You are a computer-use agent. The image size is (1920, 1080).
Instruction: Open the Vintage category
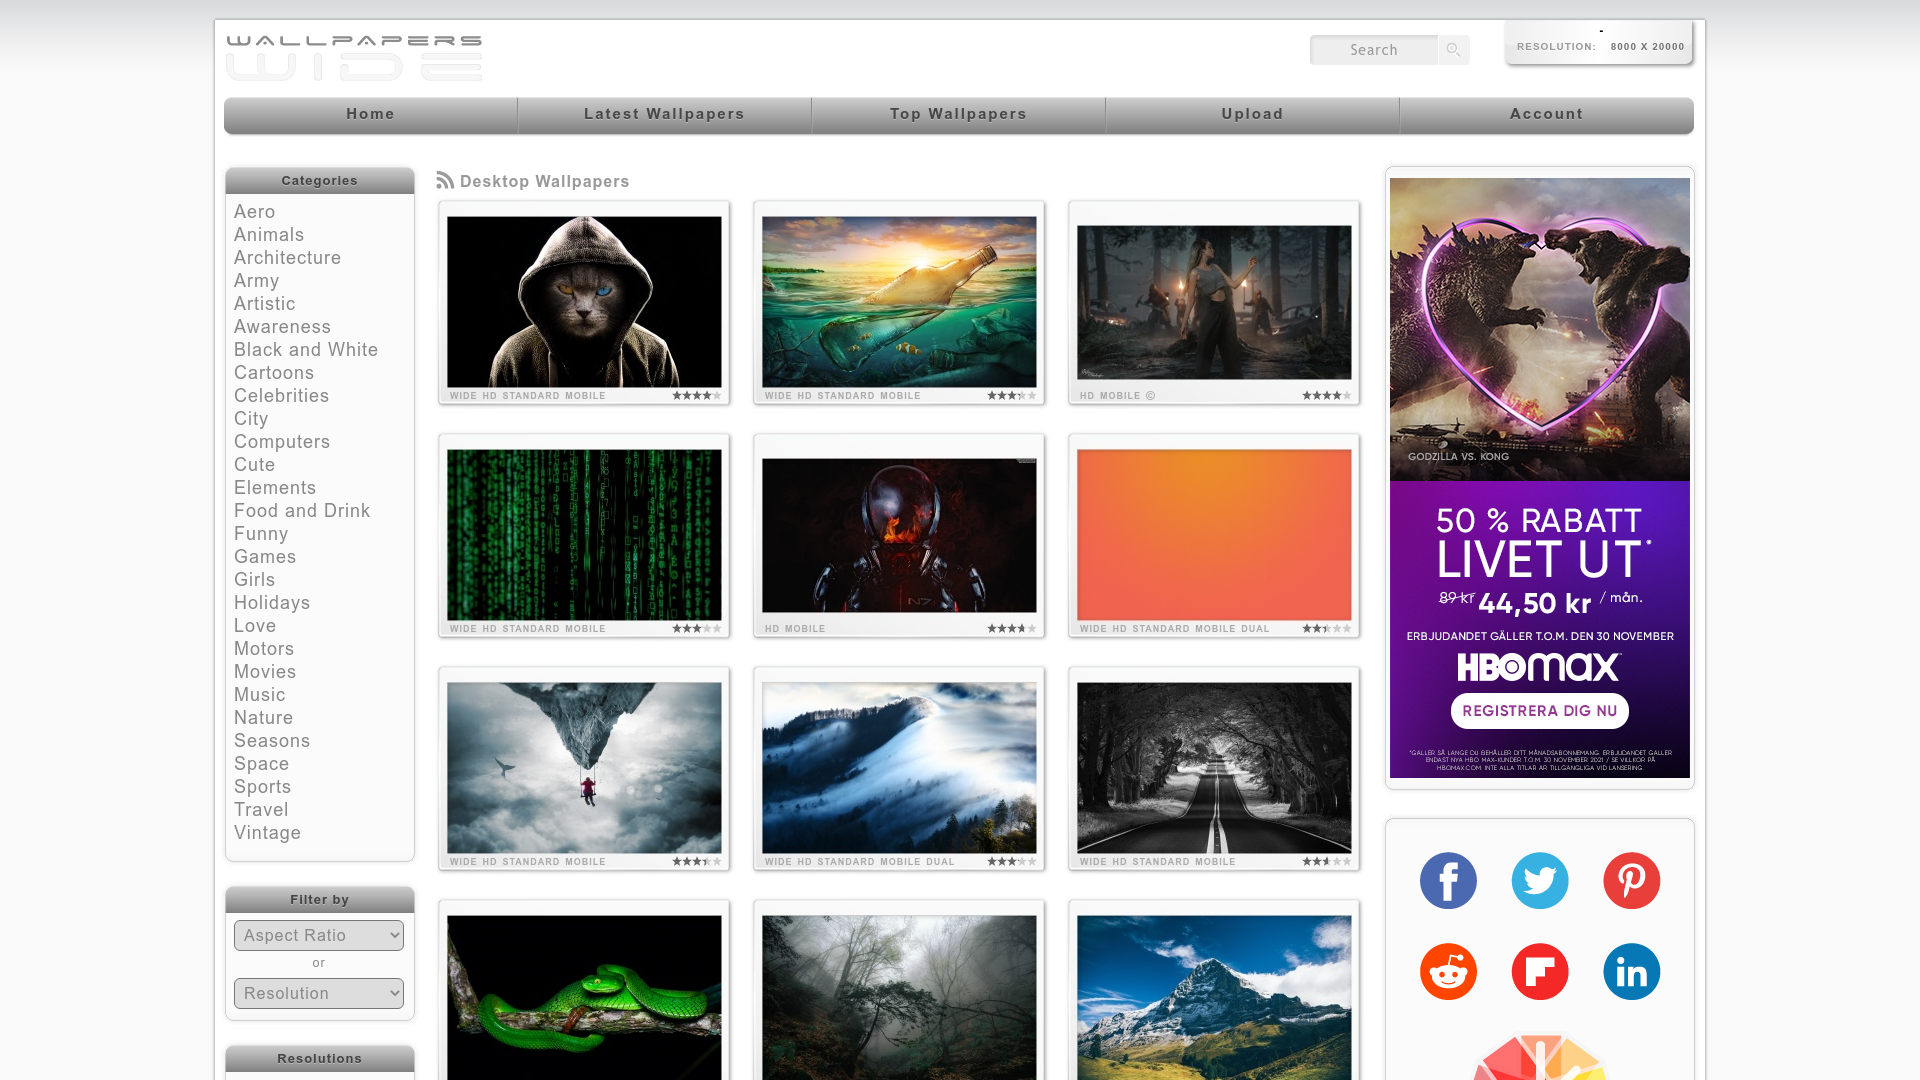coord(268,833)
